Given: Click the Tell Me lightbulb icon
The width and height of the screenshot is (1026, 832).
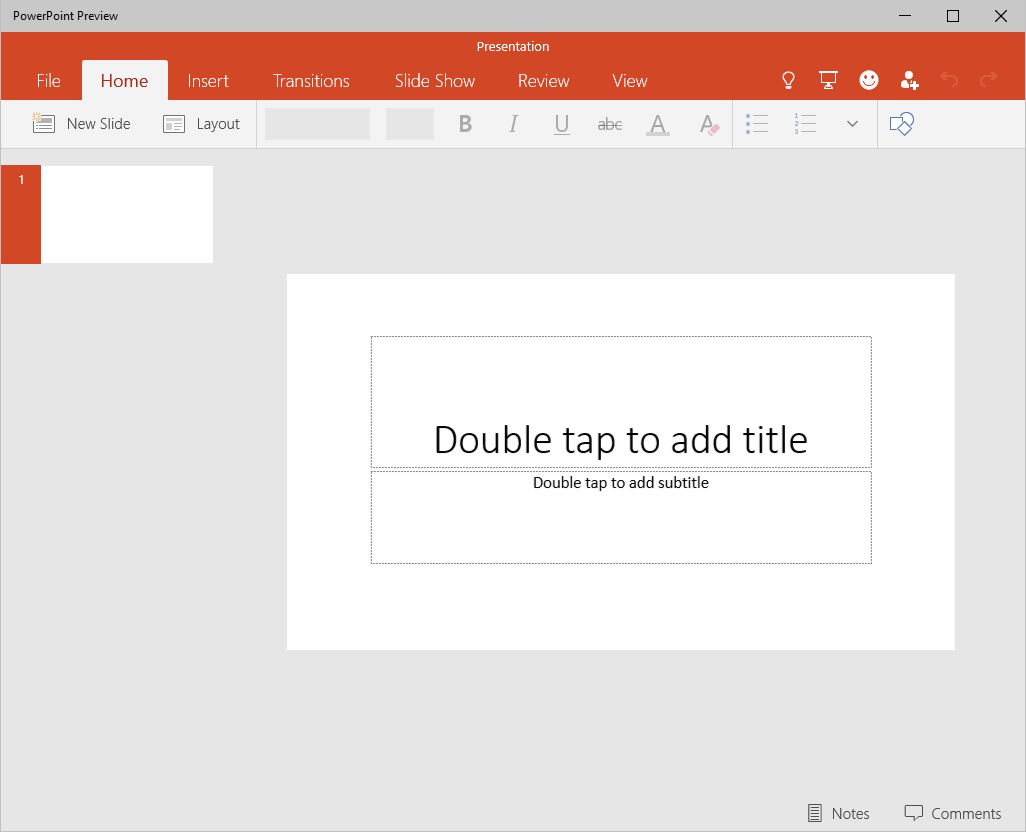Looking at the screenshot, I should tap(788, 80).
